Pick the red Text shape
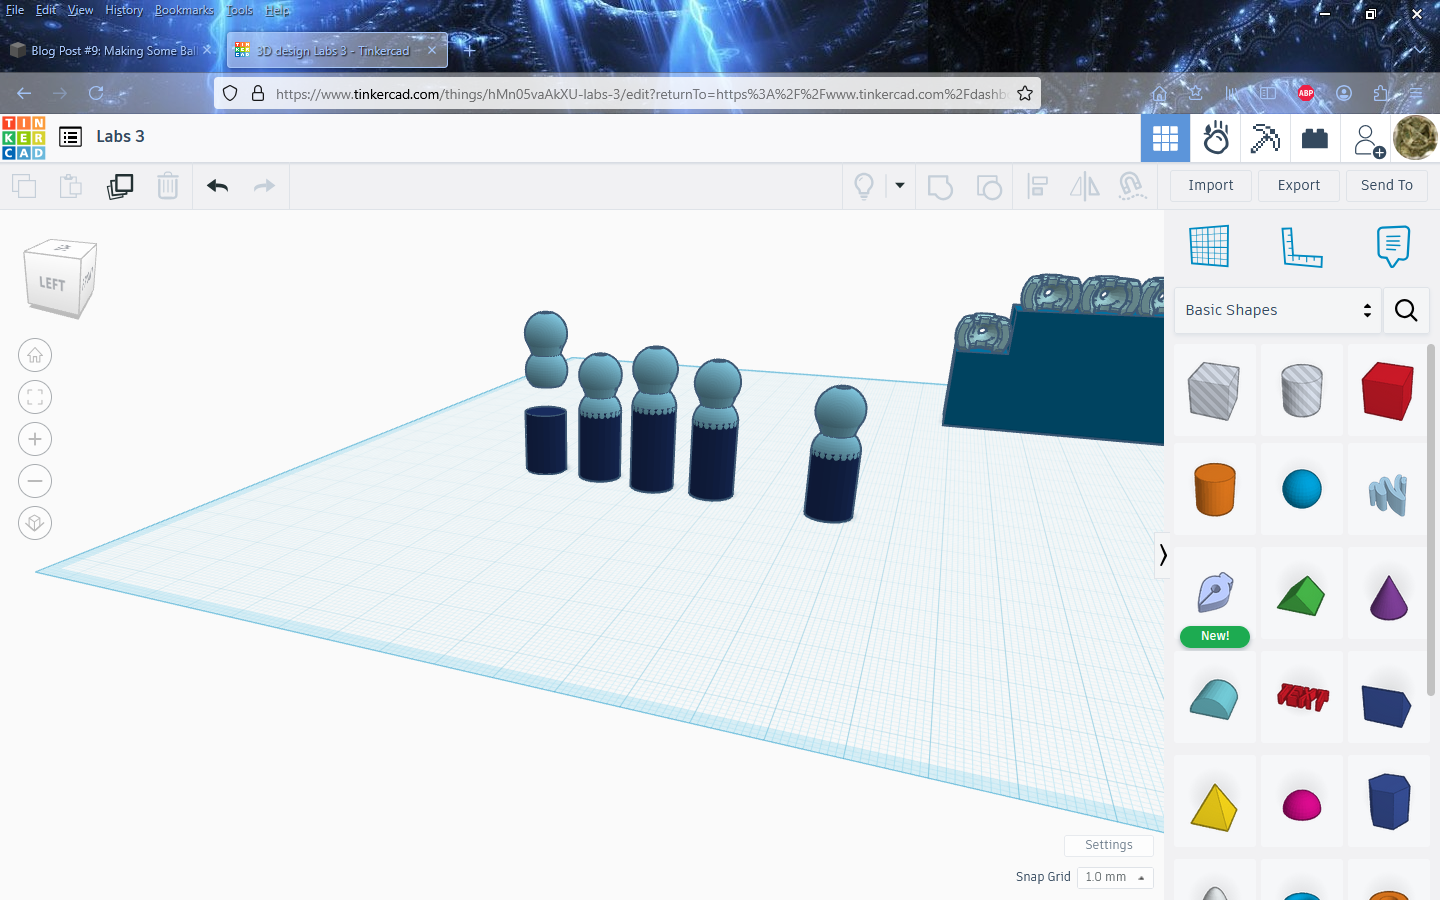The image size is (1440, 900). [x=1301, y=698]
